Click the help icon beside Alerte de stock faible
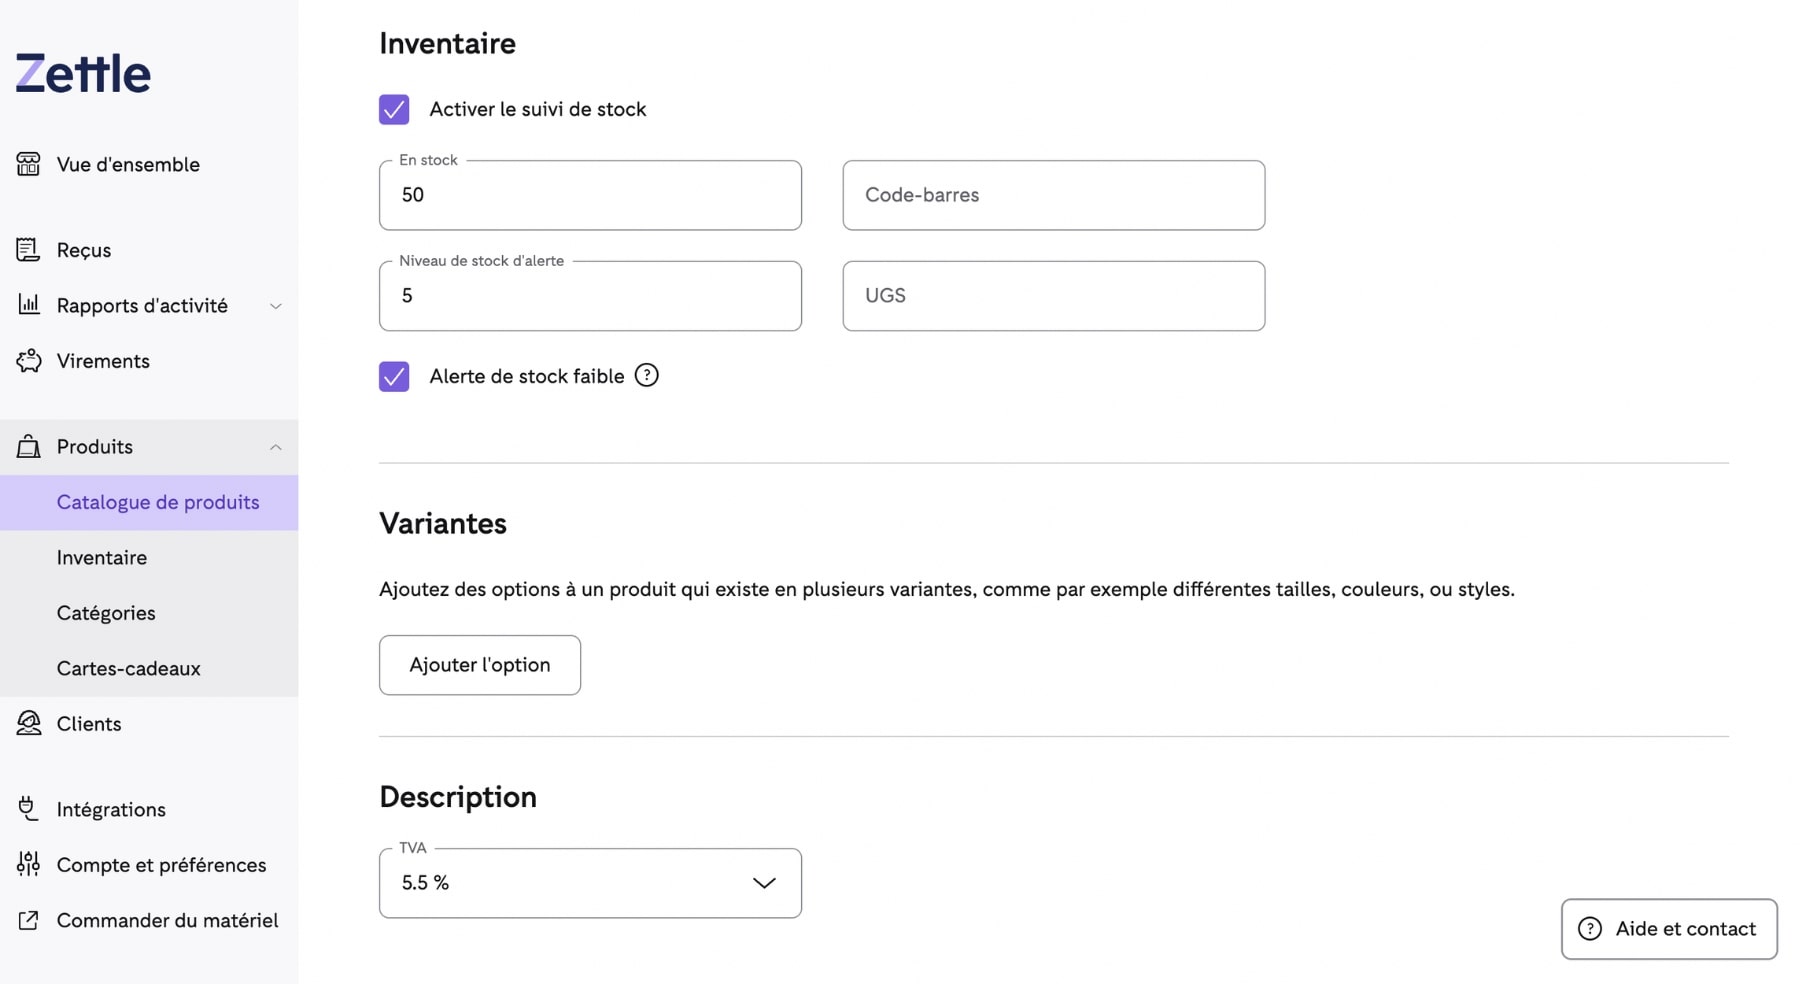 (x=647, y=375)
